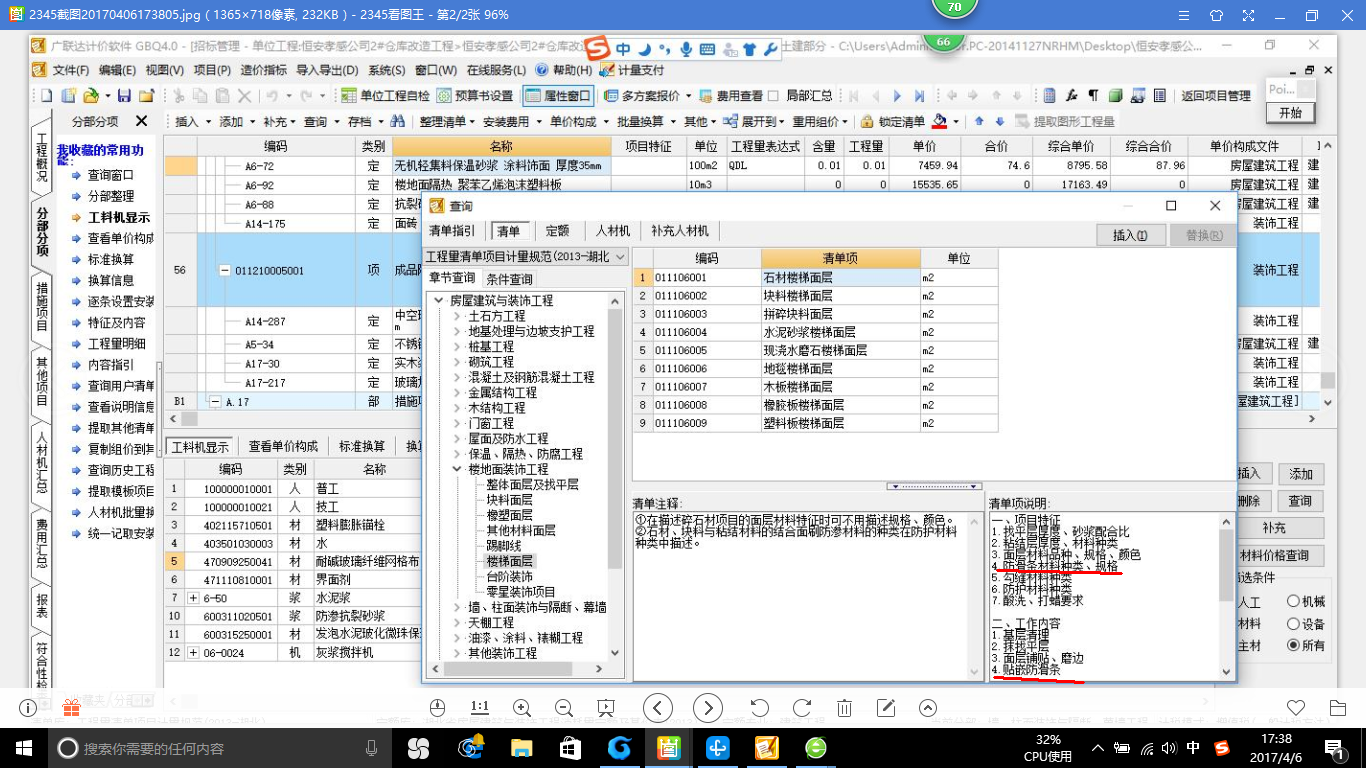Open the 在线服务(L) menu
The height and width of the screenshot is (768, 1366).
496,70
